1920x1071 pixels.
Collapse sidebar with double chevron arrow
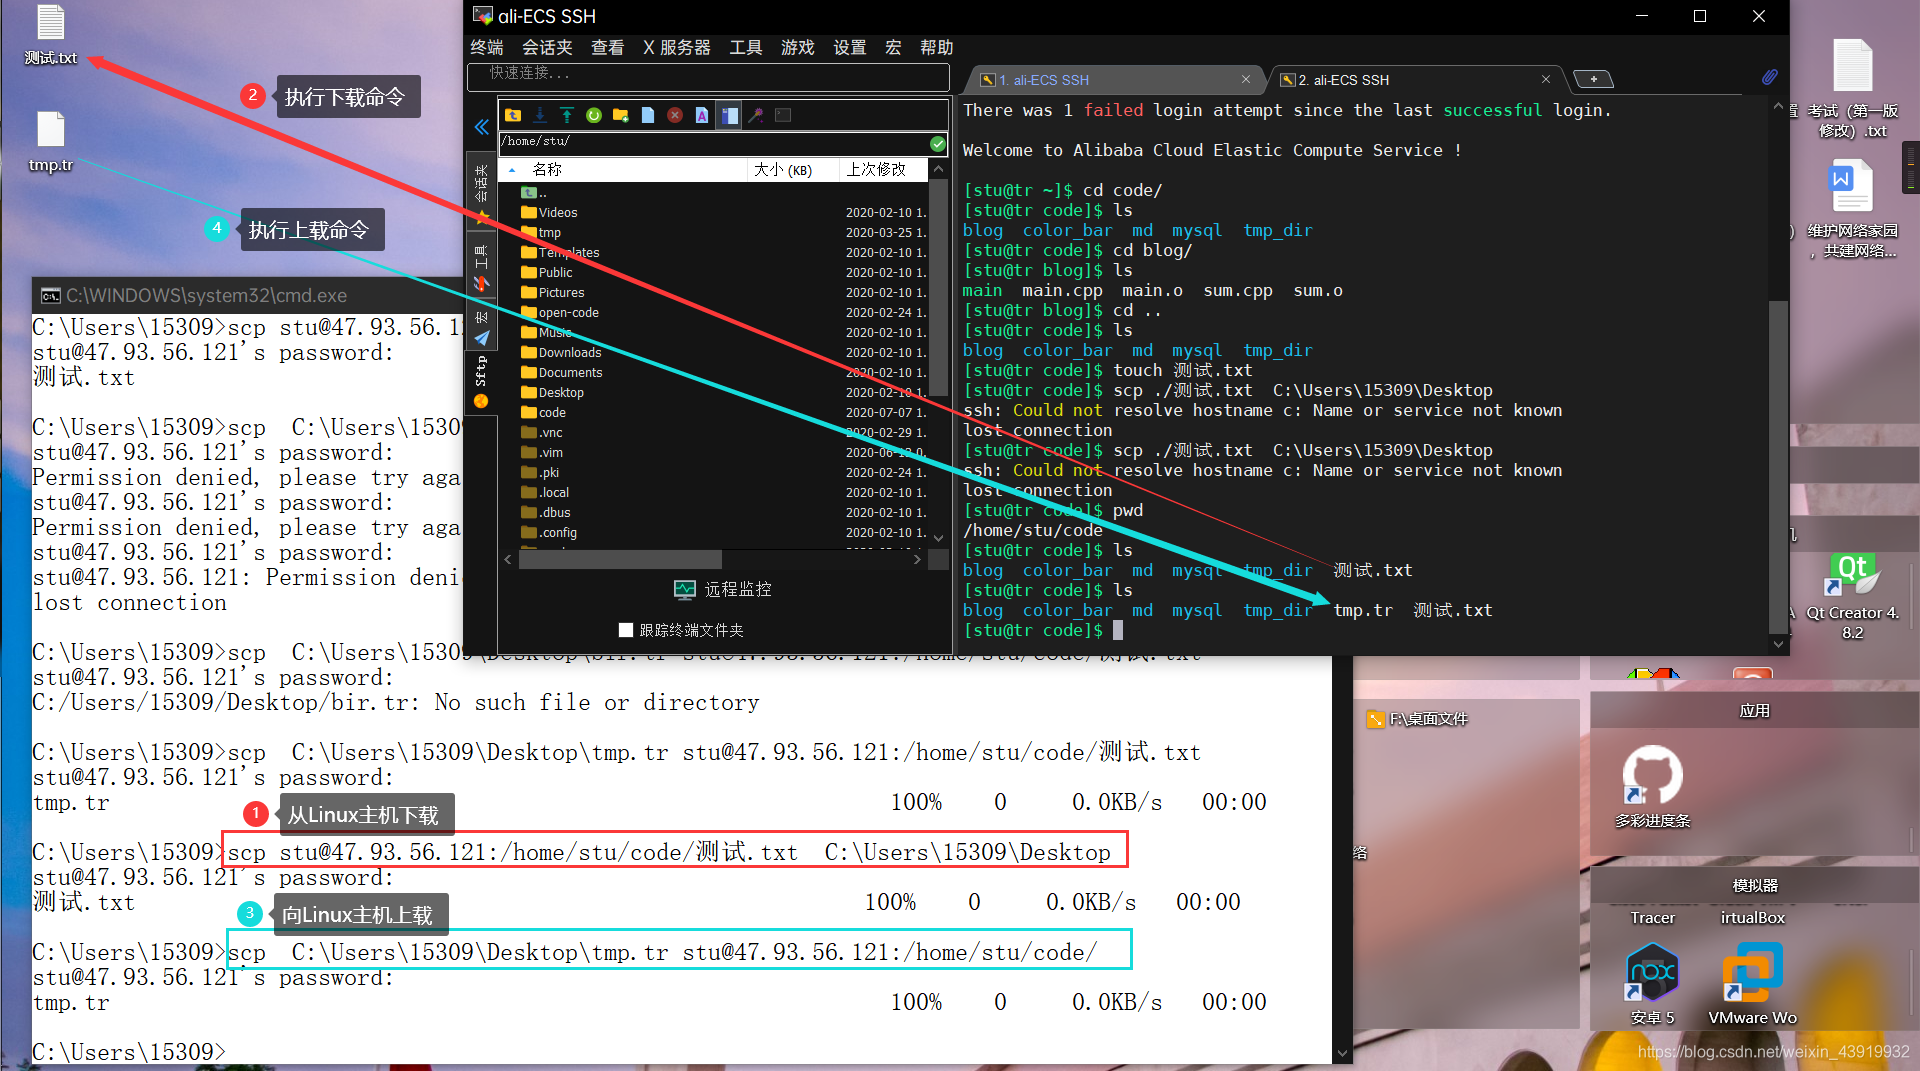[x=482, y=127]
